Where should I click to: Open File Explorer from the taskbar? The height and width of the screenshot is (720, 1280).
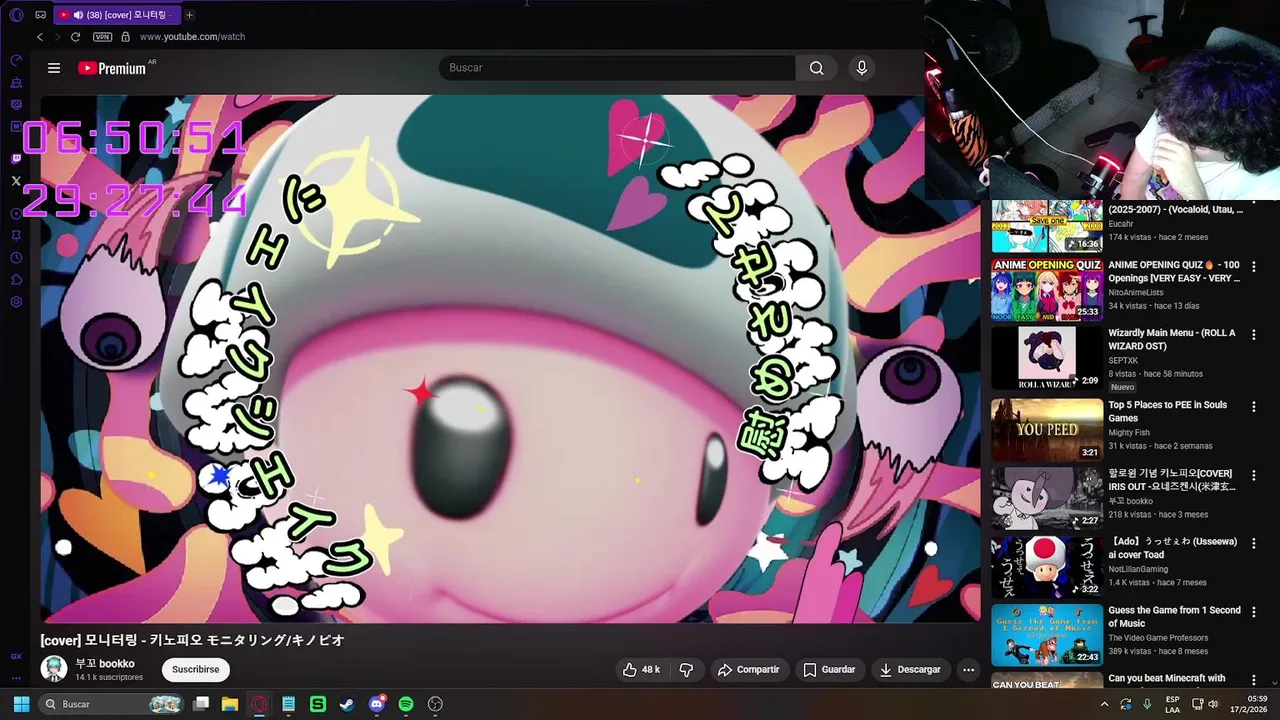pyautogui.click(x=229, y=704)
